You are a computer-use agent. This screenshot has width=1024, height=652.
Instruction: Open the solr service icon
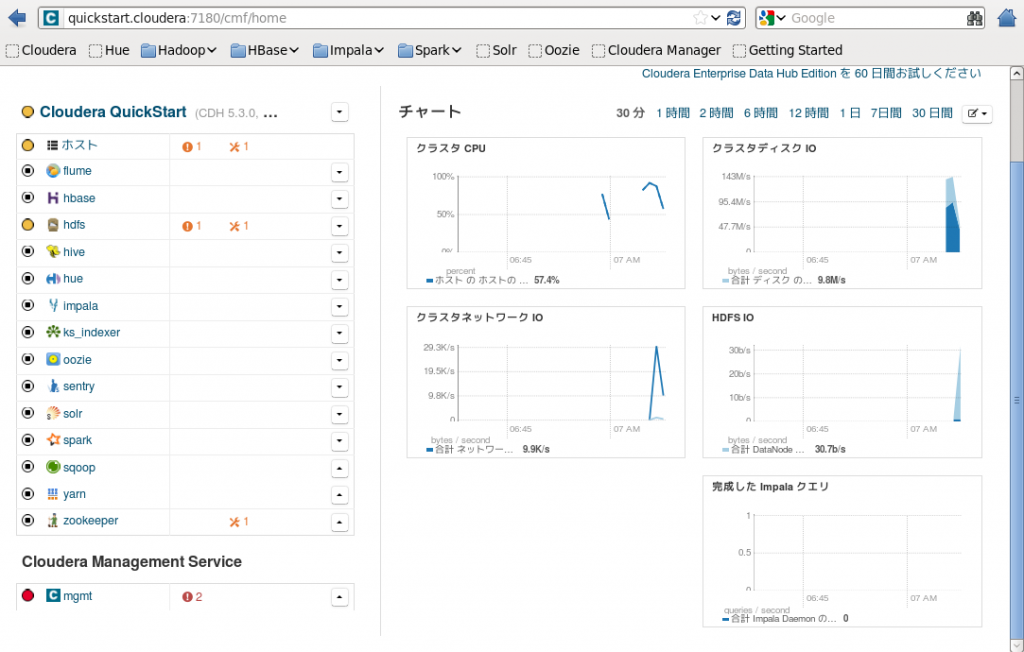[x=53, y=414]
